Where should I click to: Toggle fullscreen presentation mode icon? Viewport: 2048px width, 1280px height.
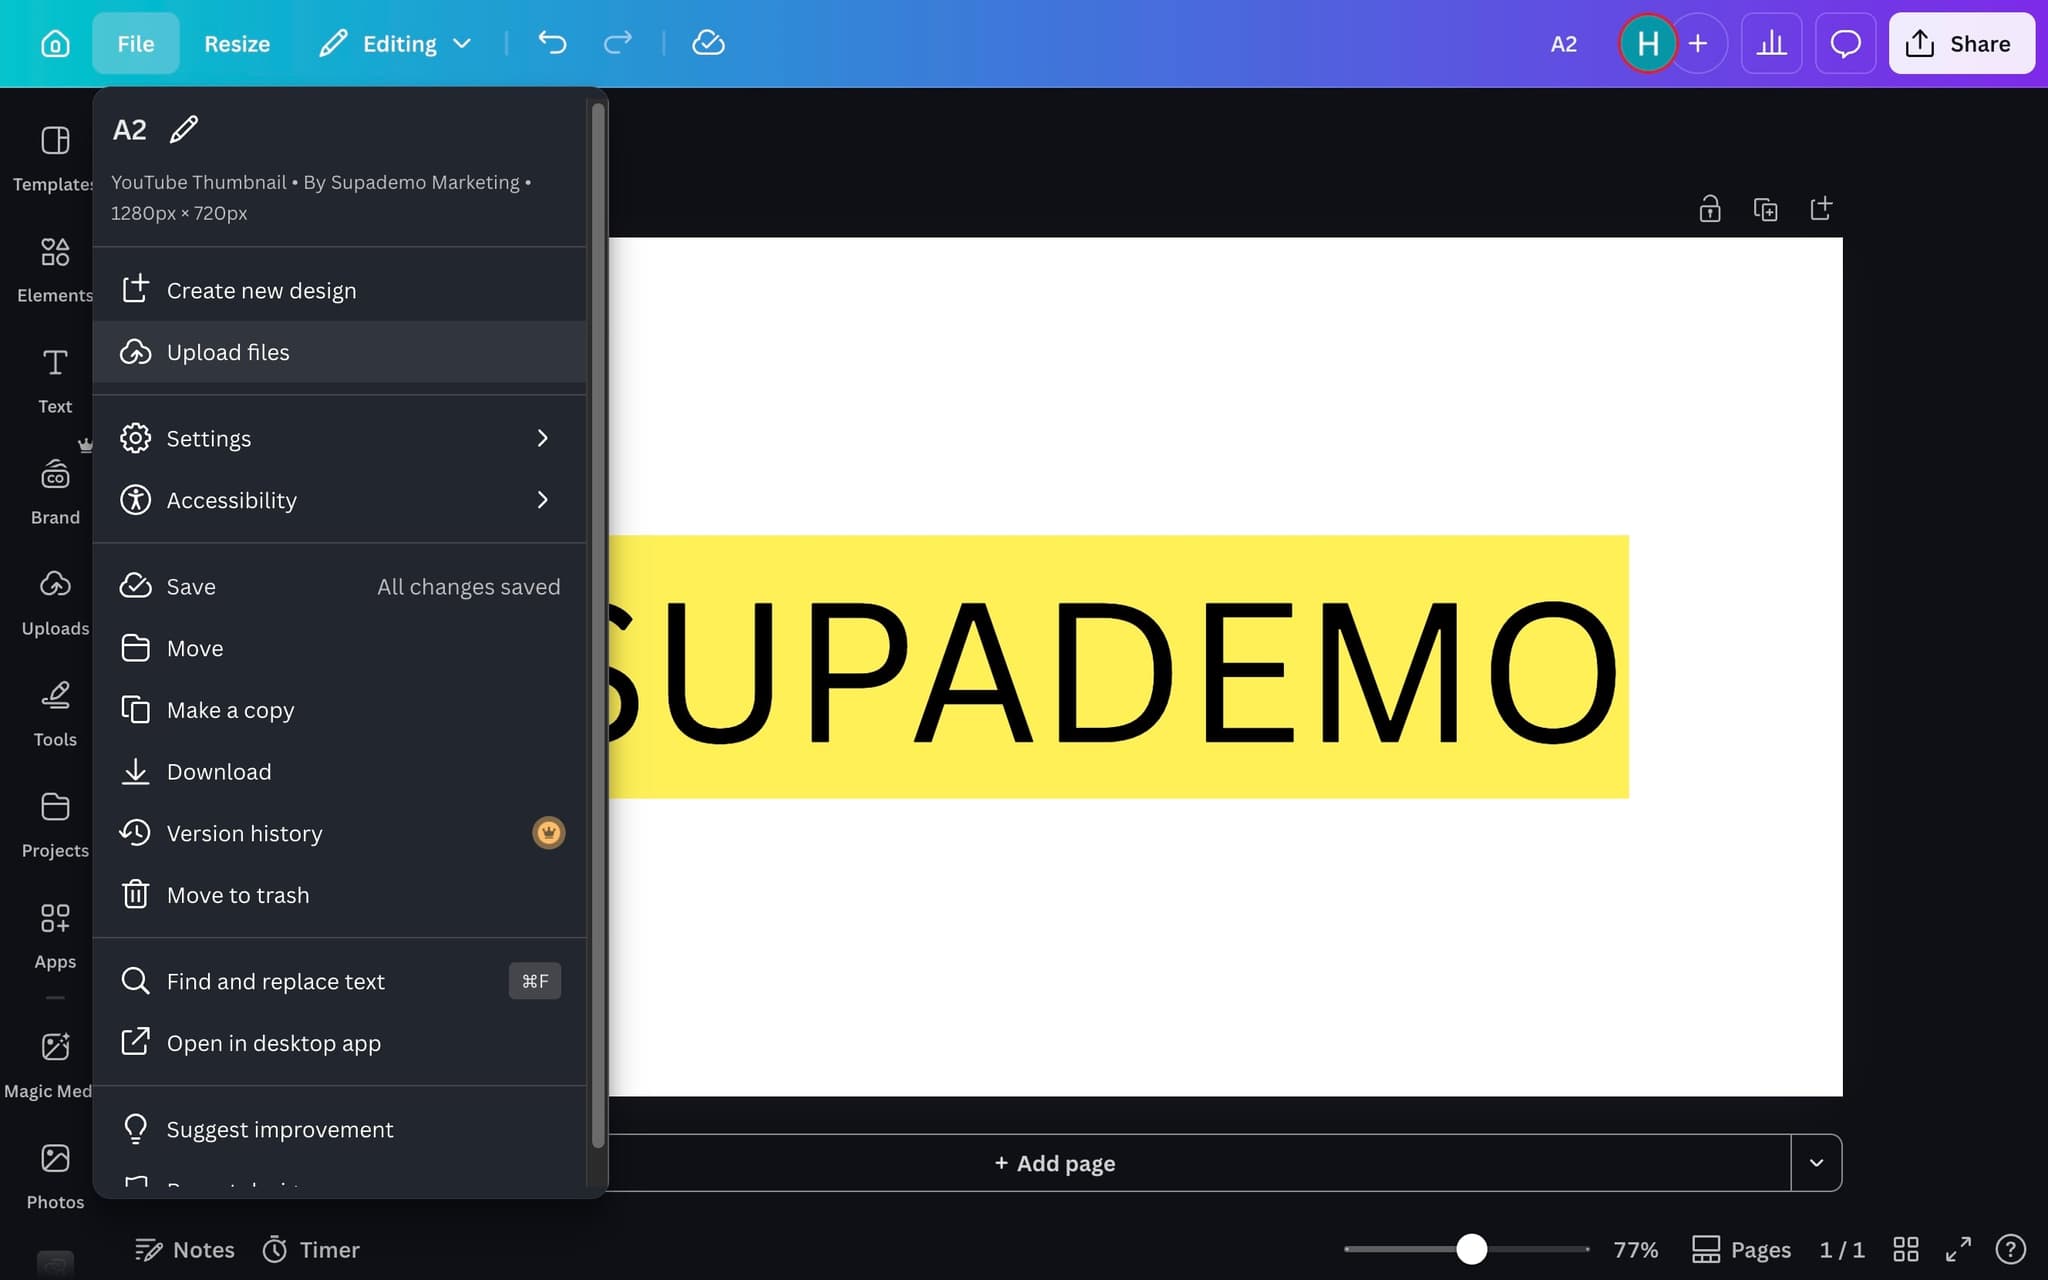[1958, 1249]
